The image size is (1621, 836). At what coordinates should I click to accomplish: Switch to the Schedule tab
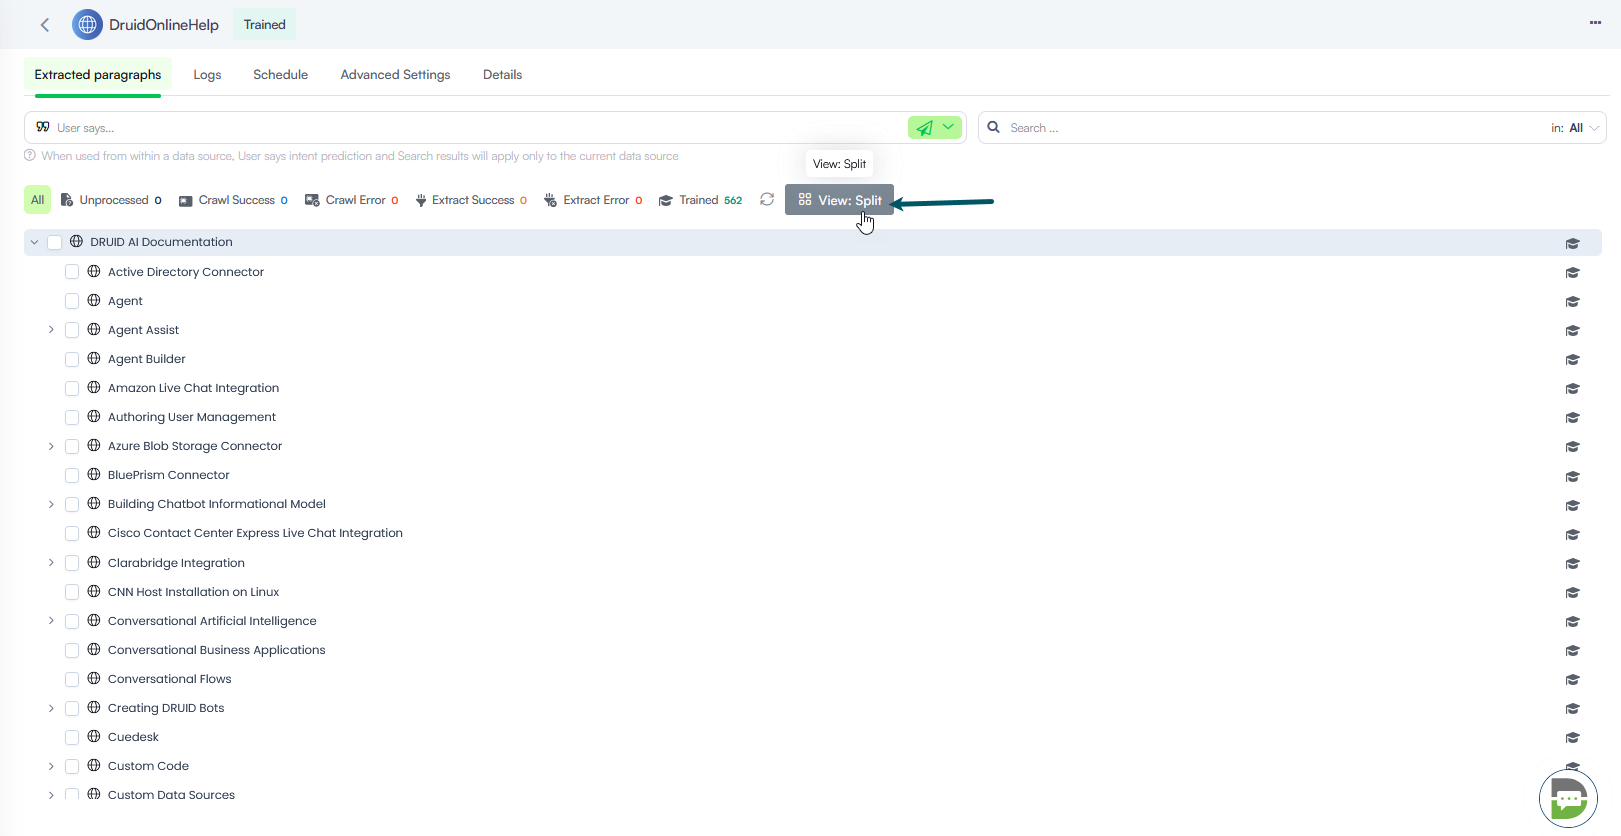click(x=281, y=75)
